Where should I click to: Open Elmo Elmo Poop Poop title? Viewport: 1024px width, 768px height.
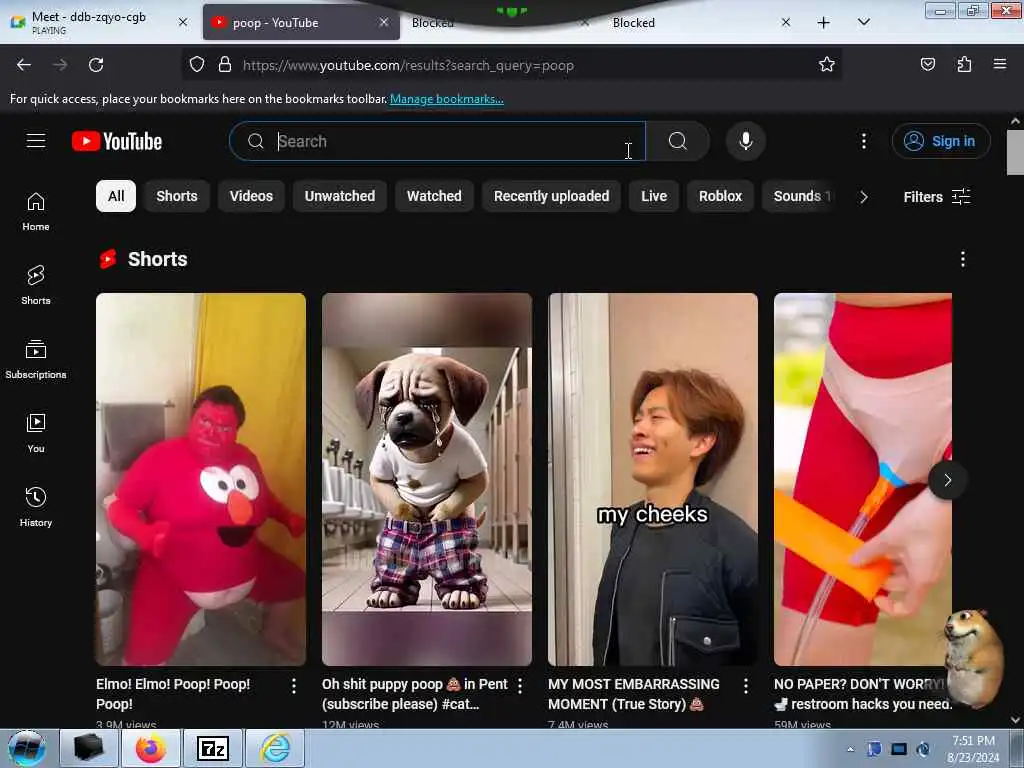[x=173, y=694]
